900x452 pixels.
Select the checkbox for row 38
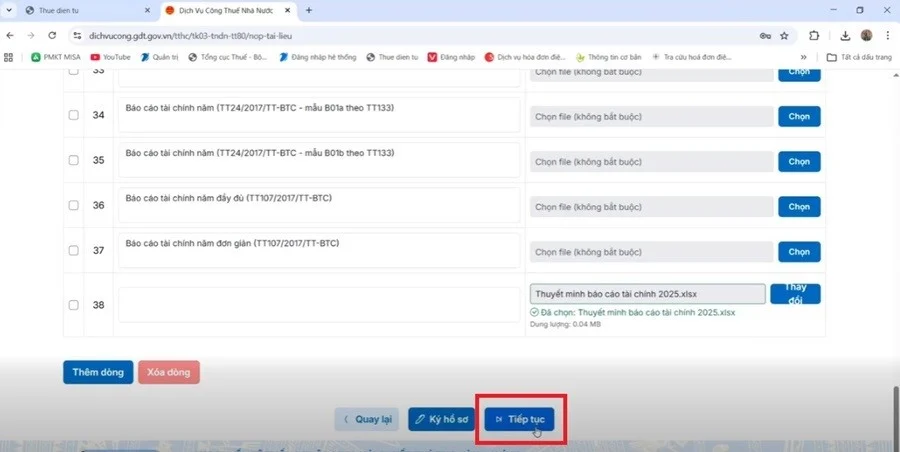(x=74, y=305)
